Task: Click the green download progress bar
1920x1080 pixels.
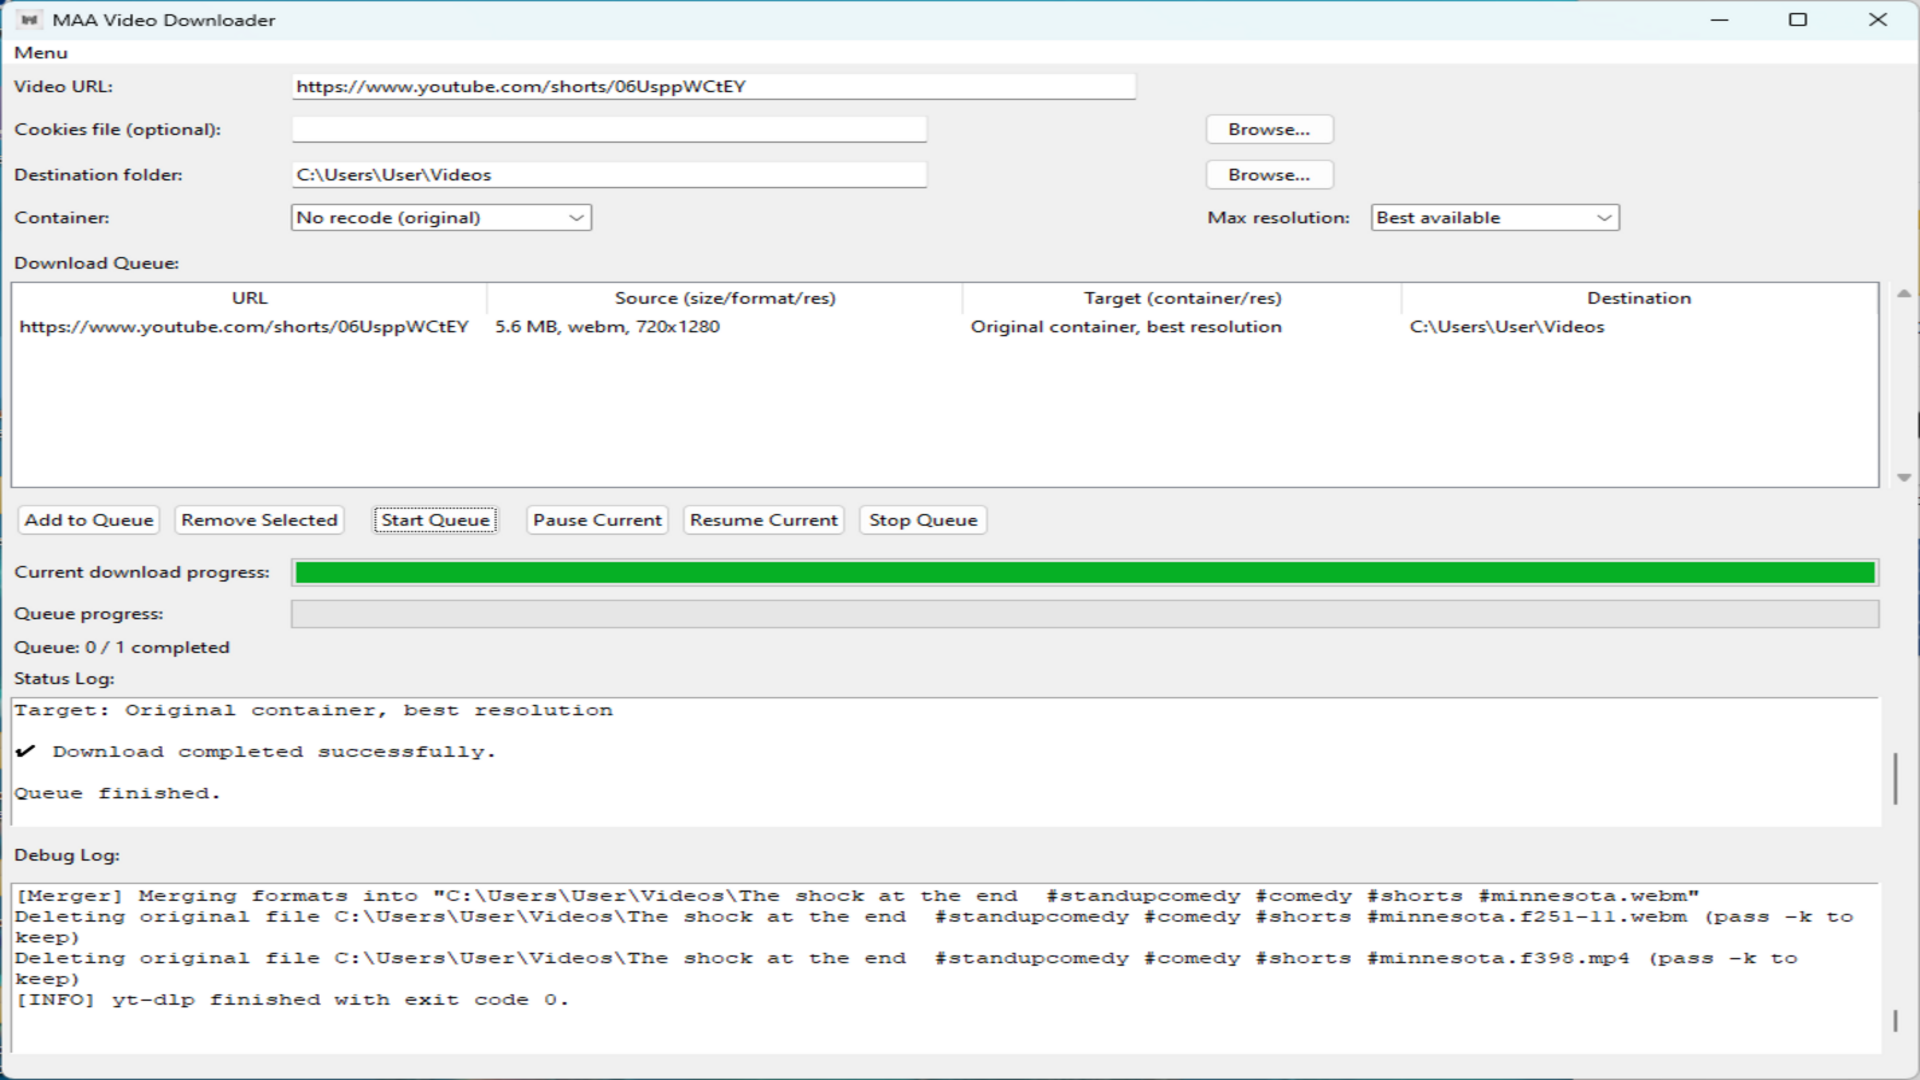Action: pyautogui.click(x=1084, y=572)
